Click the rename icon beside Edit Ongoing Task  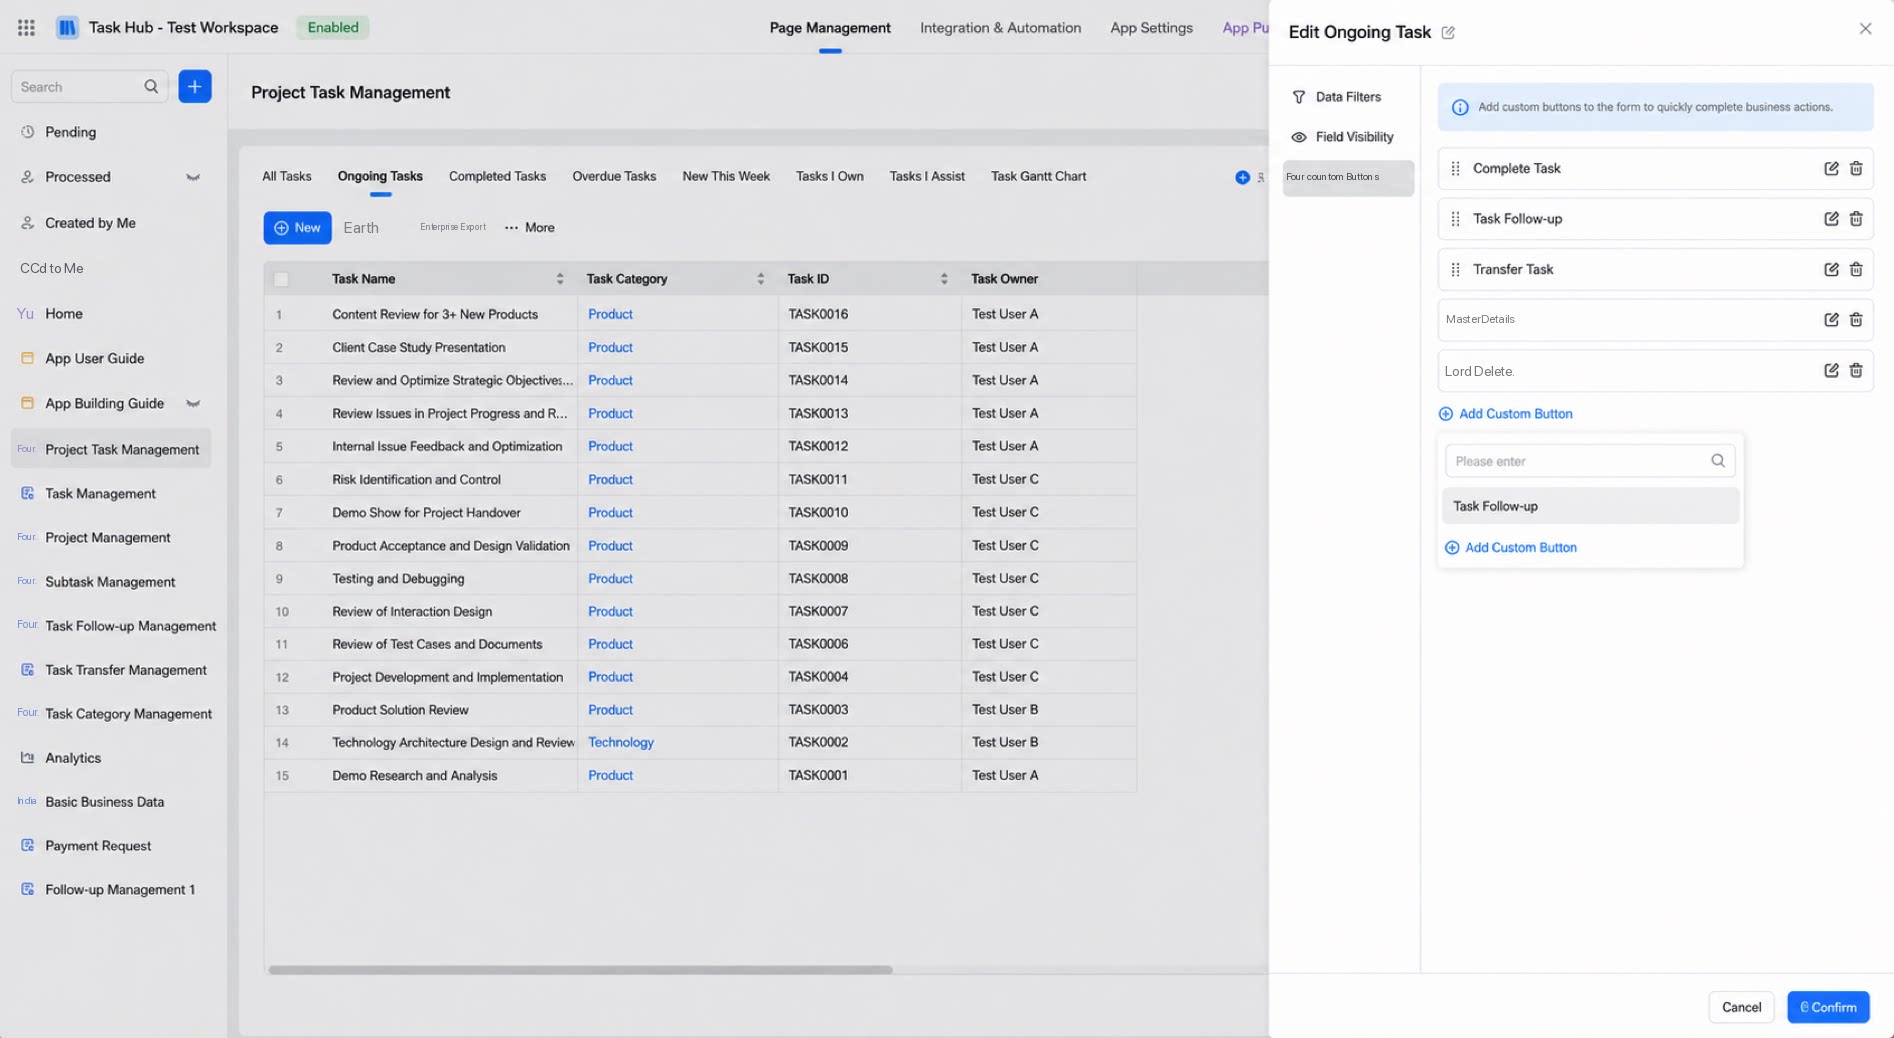[1448, 33]
